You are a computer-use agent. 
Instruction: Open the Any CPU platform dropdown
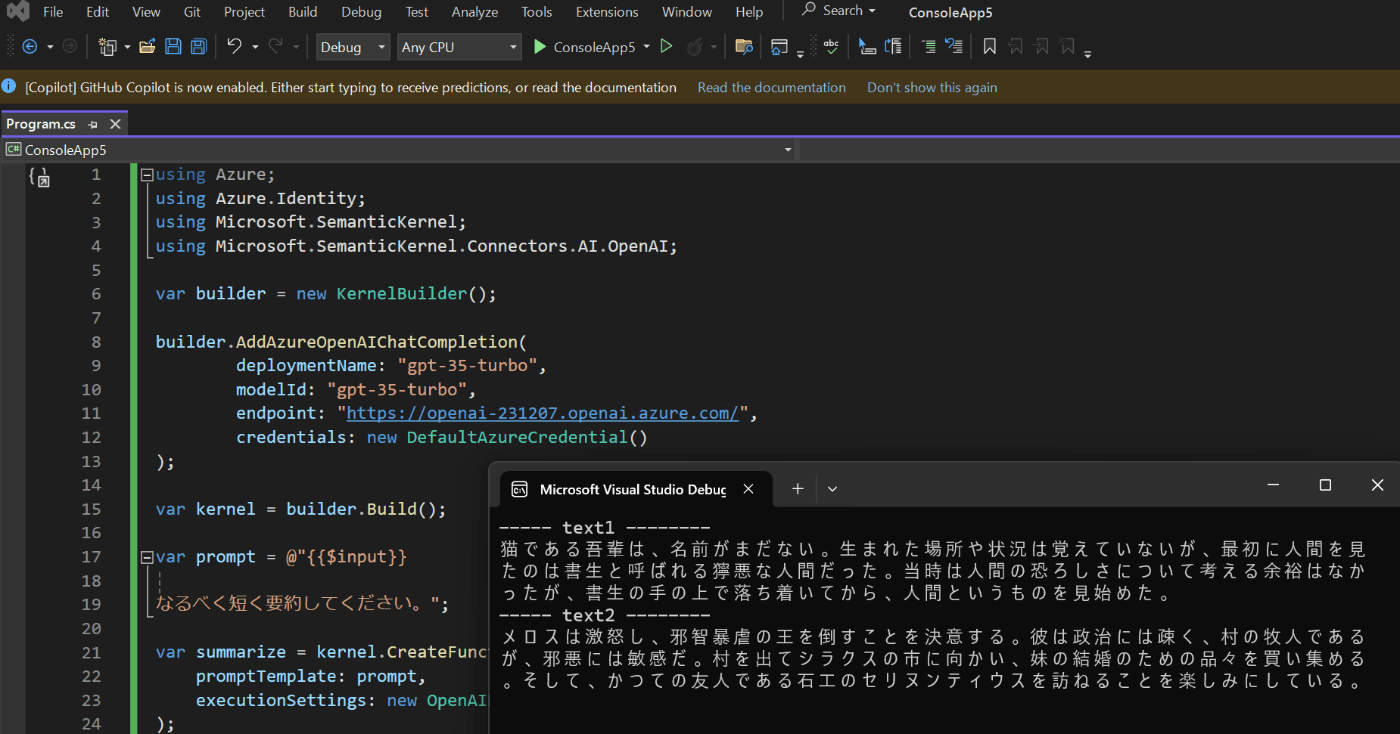pos(459,47)
